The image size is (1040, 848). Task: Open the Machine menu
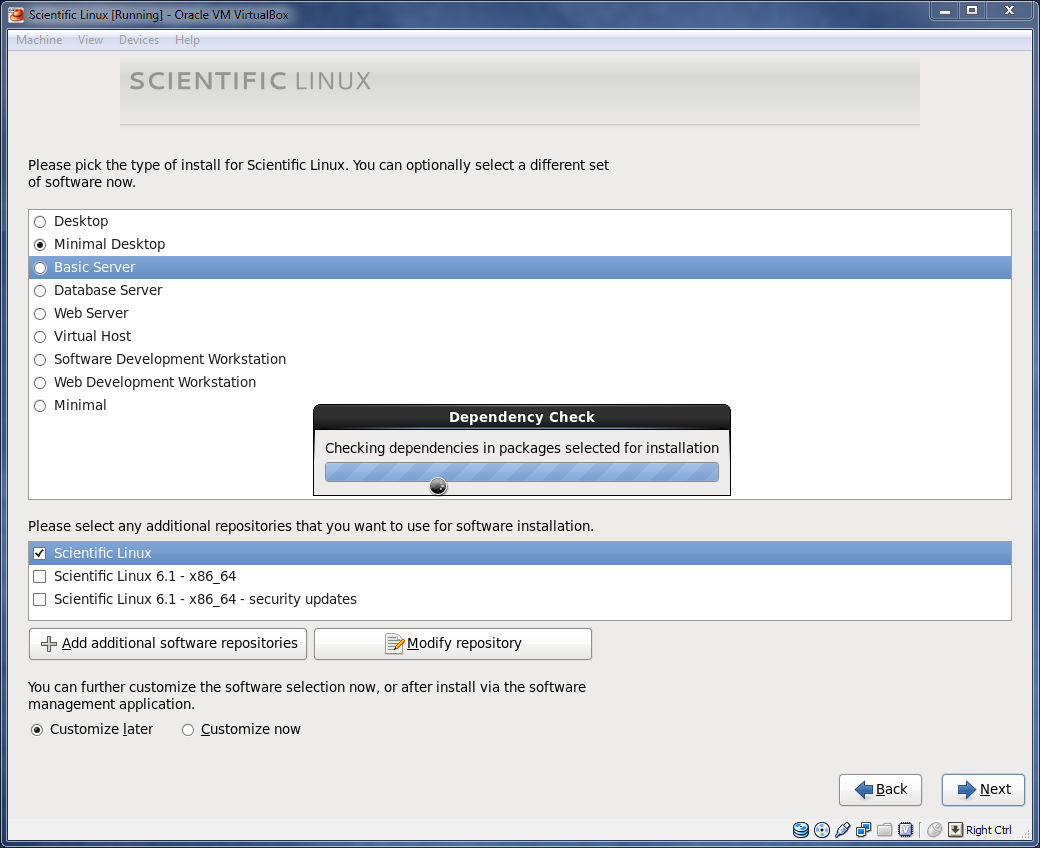[x=39, y=40]
